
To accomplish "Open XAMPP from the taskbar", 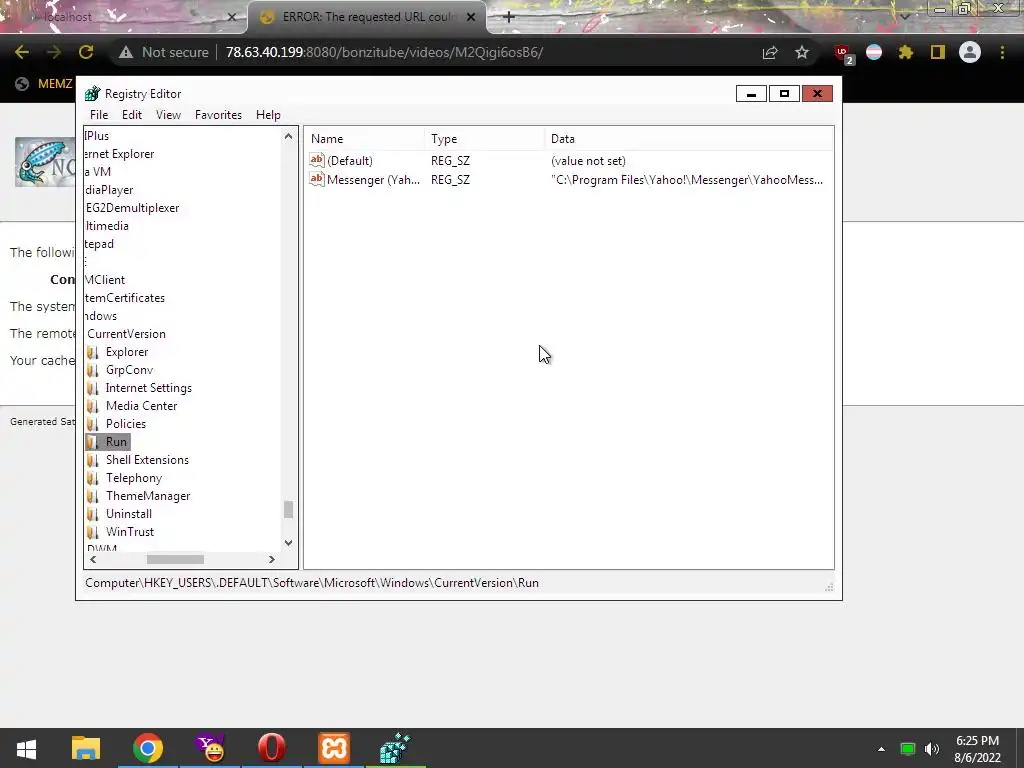I will tap(334, 748).
